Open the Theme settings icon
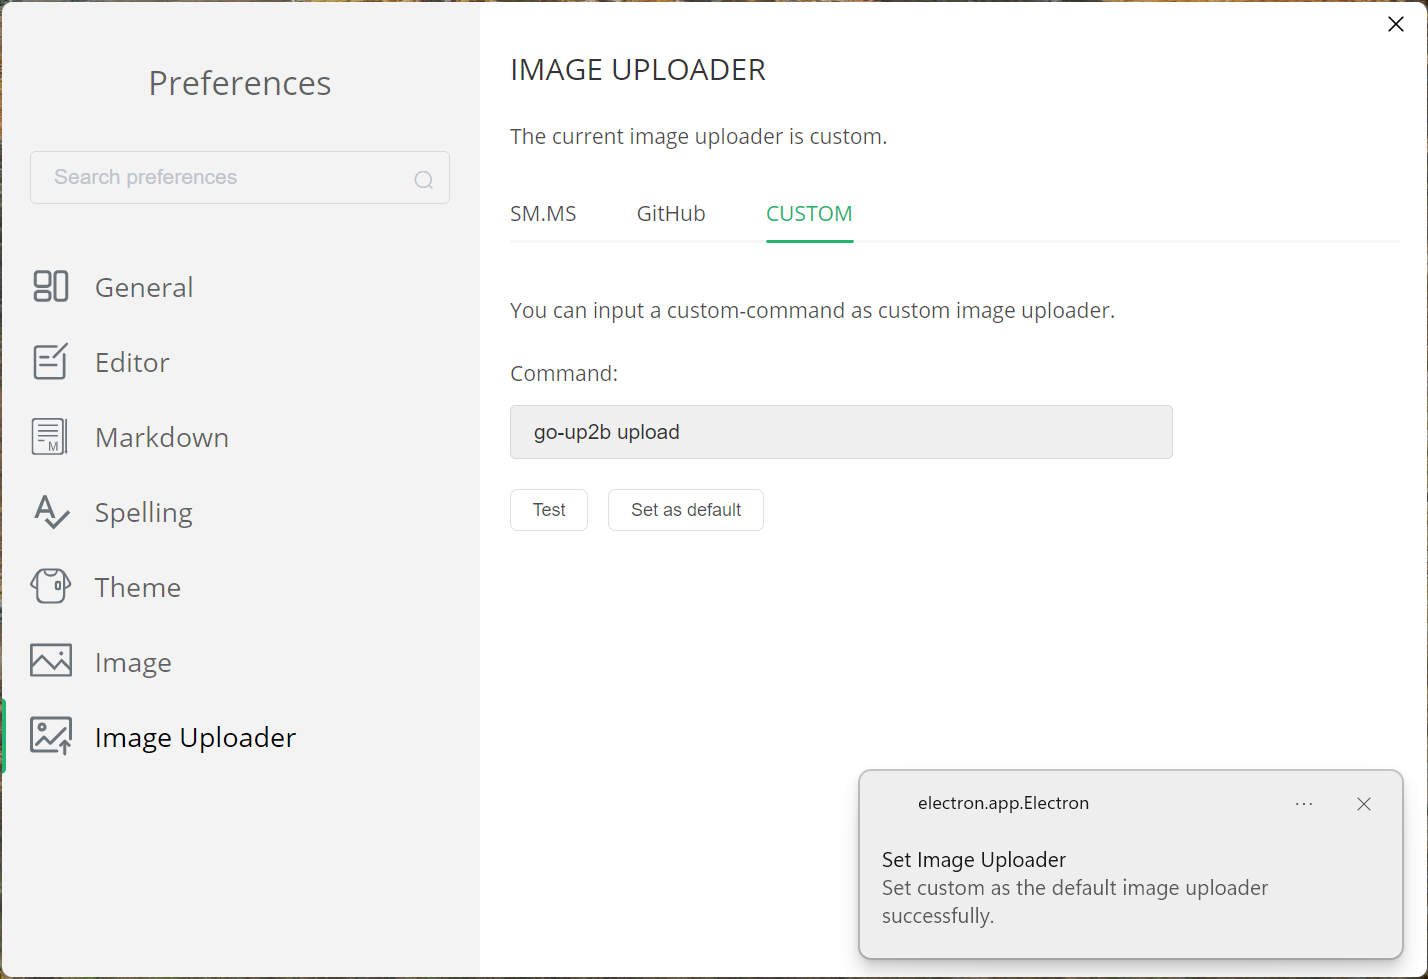 click(x=50, y=587)
